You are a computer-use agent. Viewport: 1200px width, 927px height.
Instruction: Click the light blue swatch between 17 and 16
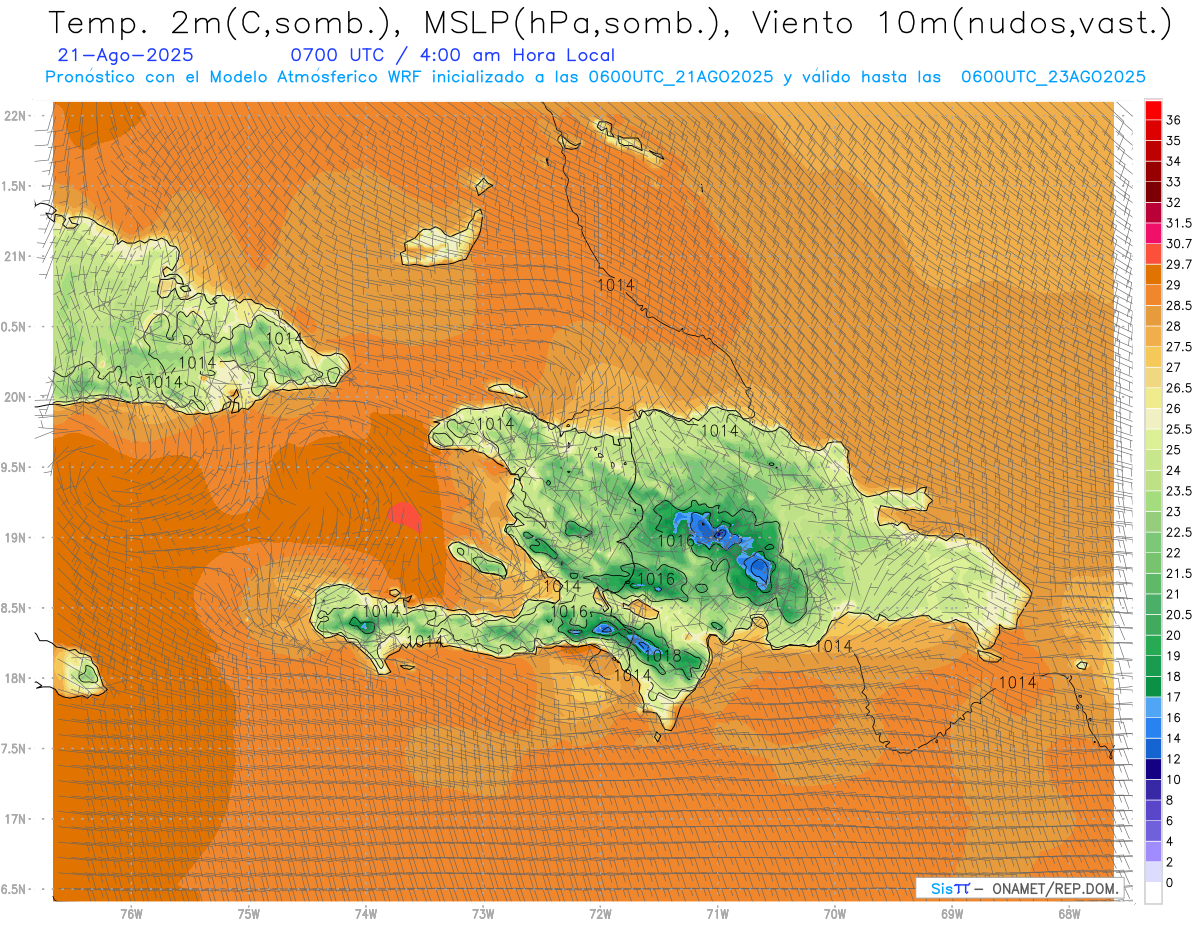pyautogui.click(x=1153, y=707)
